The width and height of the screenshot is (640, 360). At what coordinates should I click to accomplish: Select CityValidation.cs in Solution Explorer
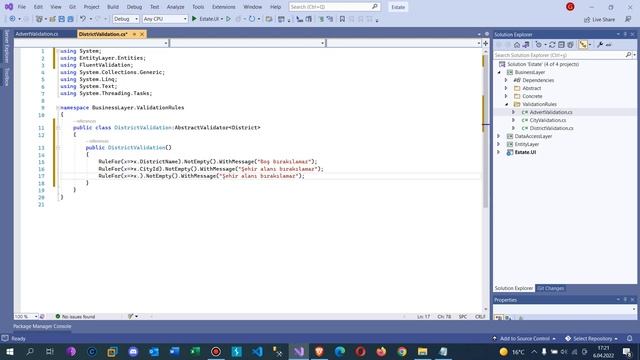[547, 120]
